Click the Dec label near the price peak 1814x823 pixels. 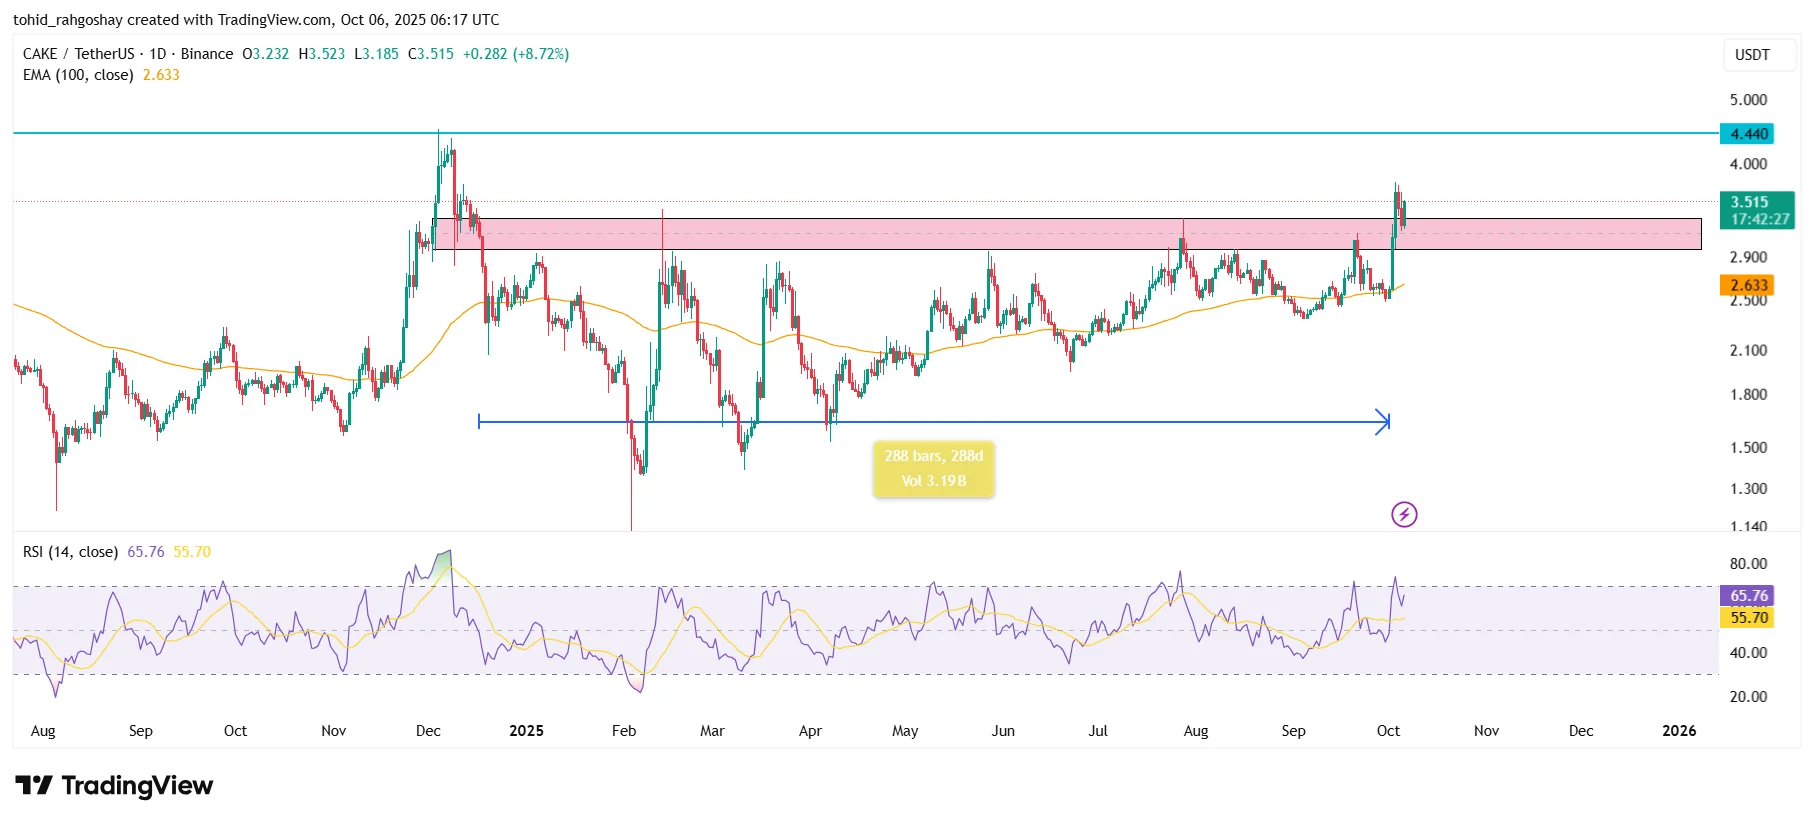428,731
